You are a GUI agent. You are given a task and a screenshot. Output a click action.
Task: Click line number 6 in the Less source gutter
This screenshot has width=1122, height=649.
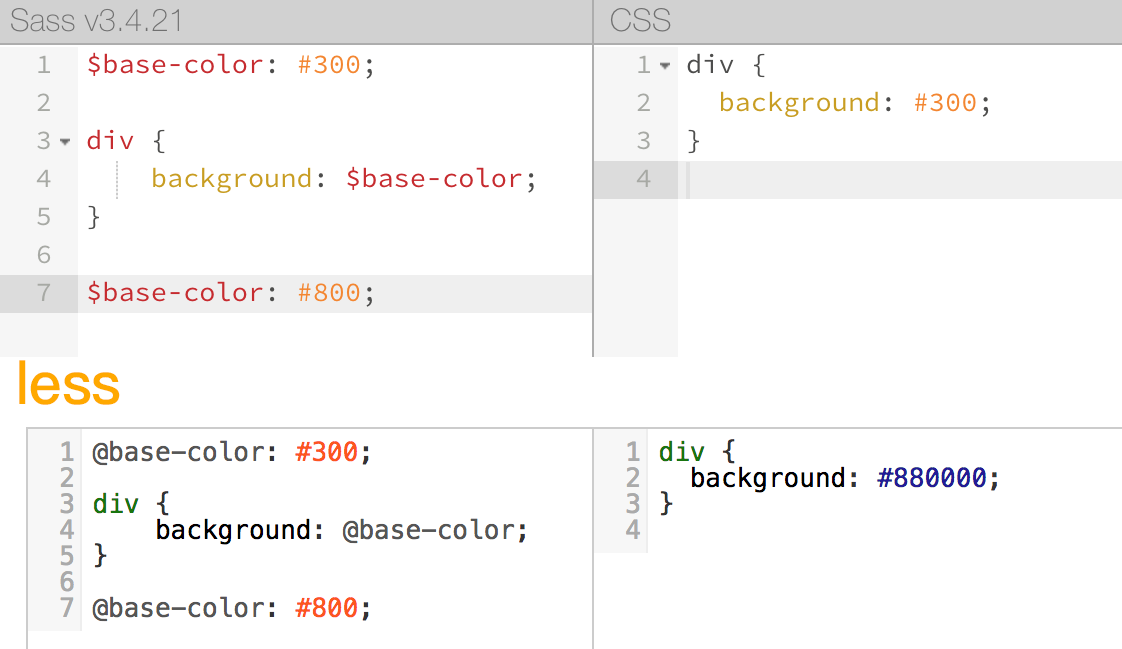(67, 582)
